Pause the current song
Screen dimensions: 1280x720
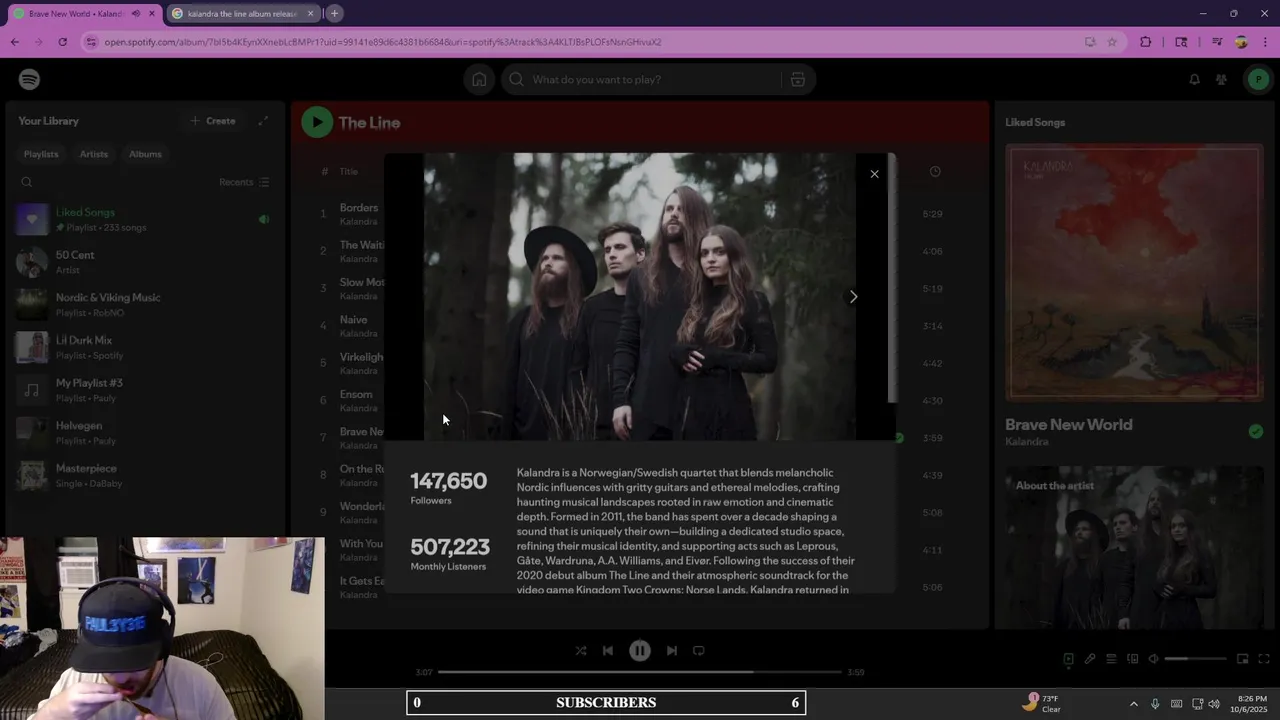tap(640, 650)
